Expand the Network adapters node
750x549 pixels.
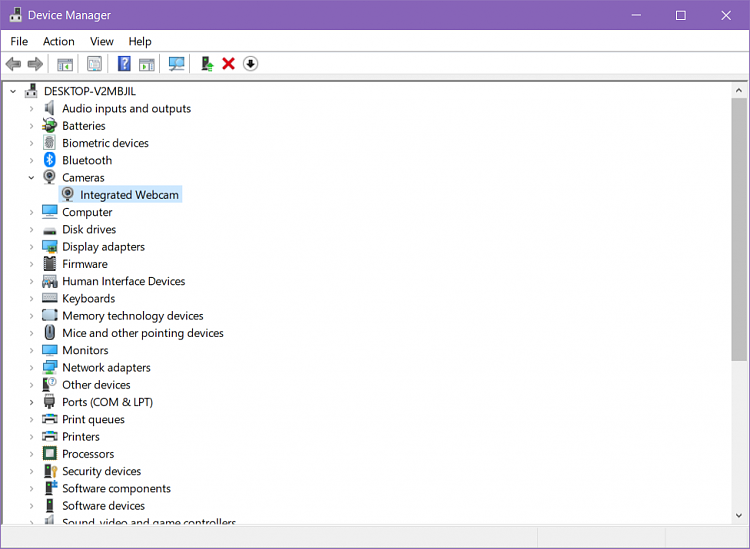(31, 368)
